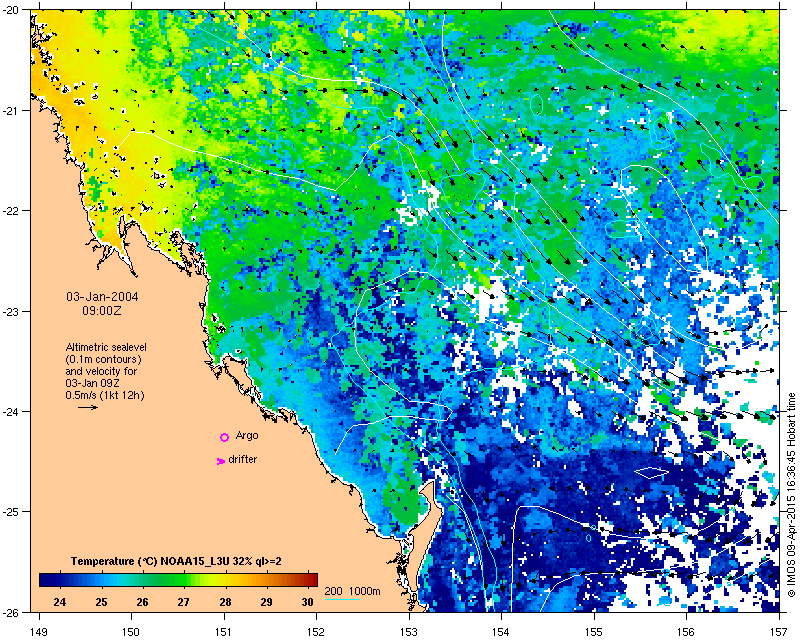800x640 pixels.
Task: Click the colorbar tick label "30"
Action: click(x=307, y=602)
